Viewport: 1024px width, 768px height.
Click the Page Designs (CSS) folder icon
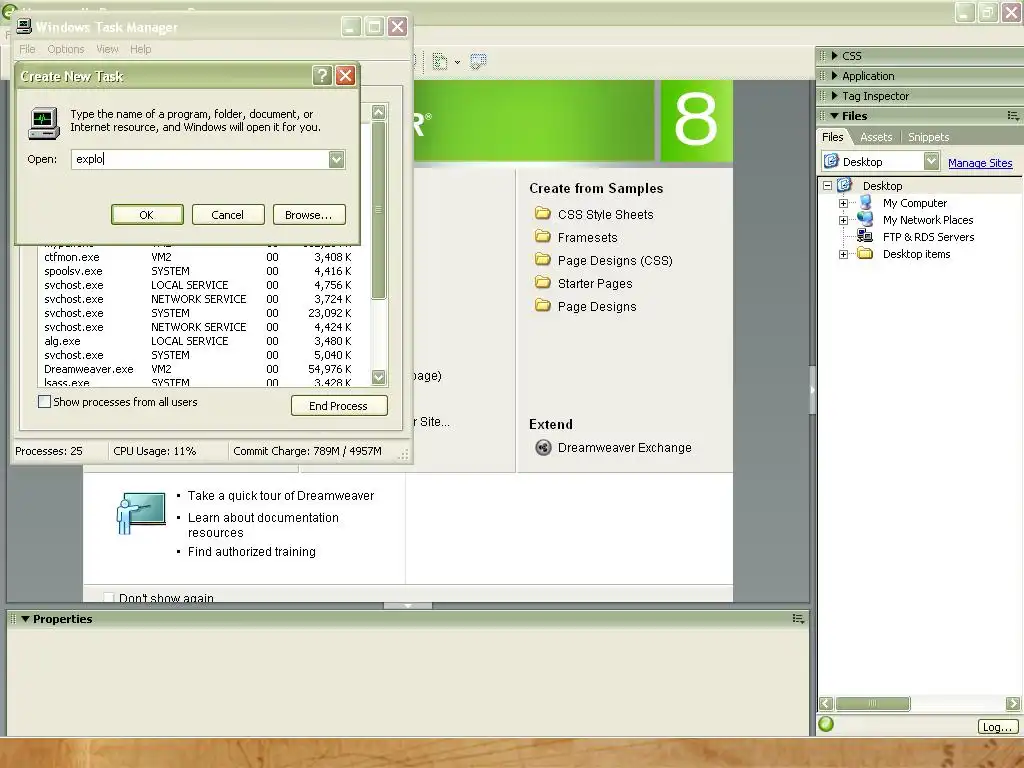click(543, 259)
